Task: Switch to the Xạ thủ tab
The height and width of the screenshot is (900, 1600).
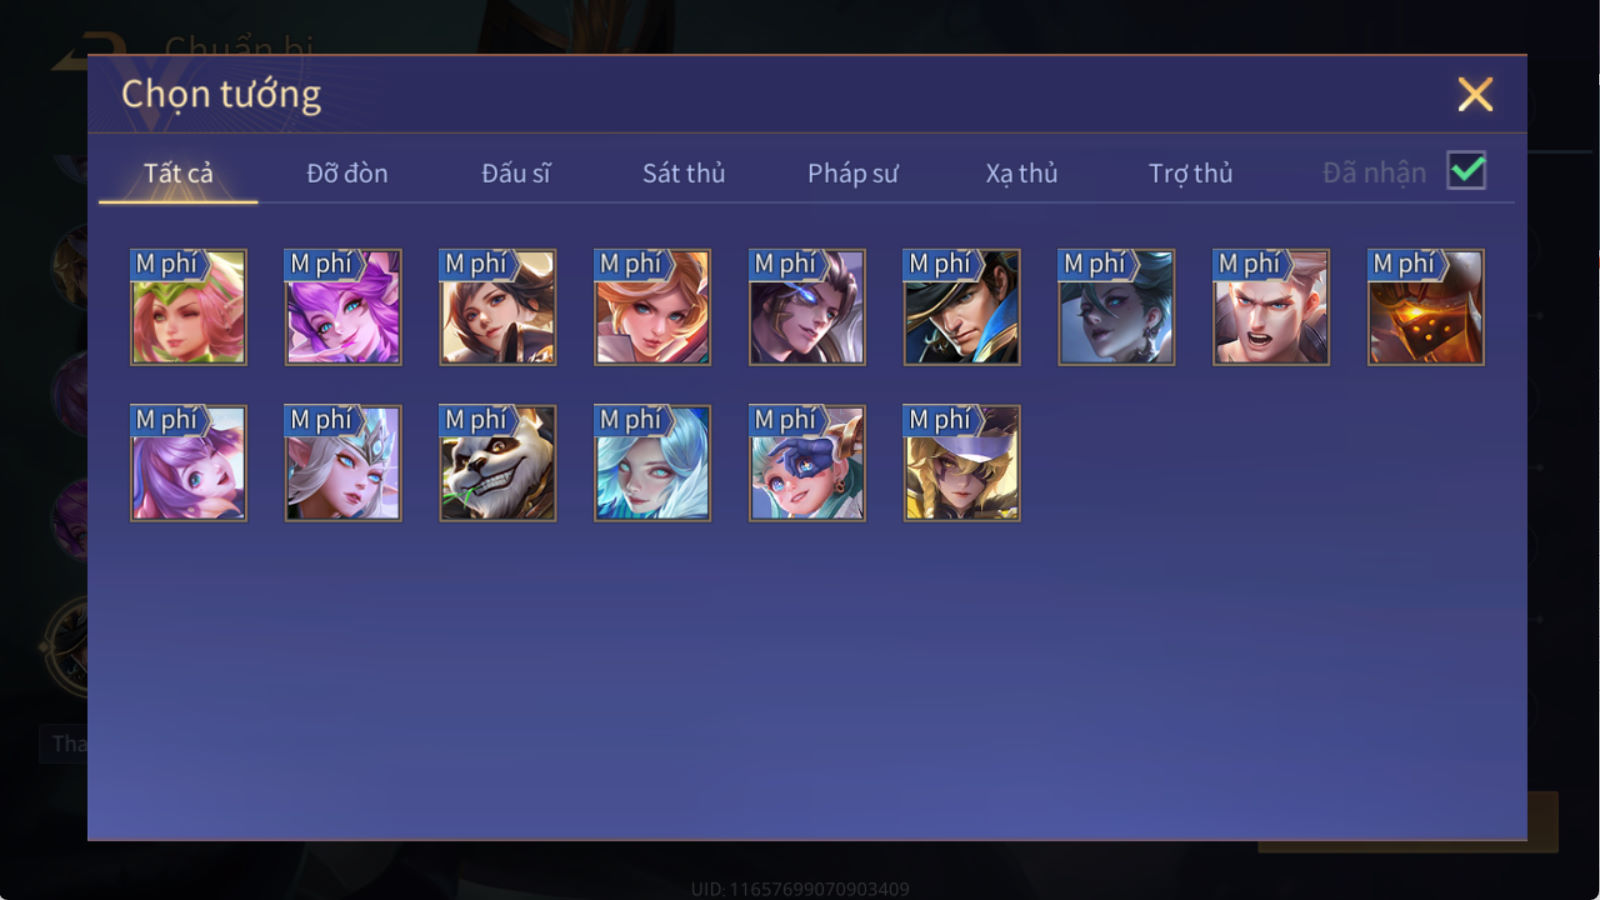Action: click(x=1021, y=173)
